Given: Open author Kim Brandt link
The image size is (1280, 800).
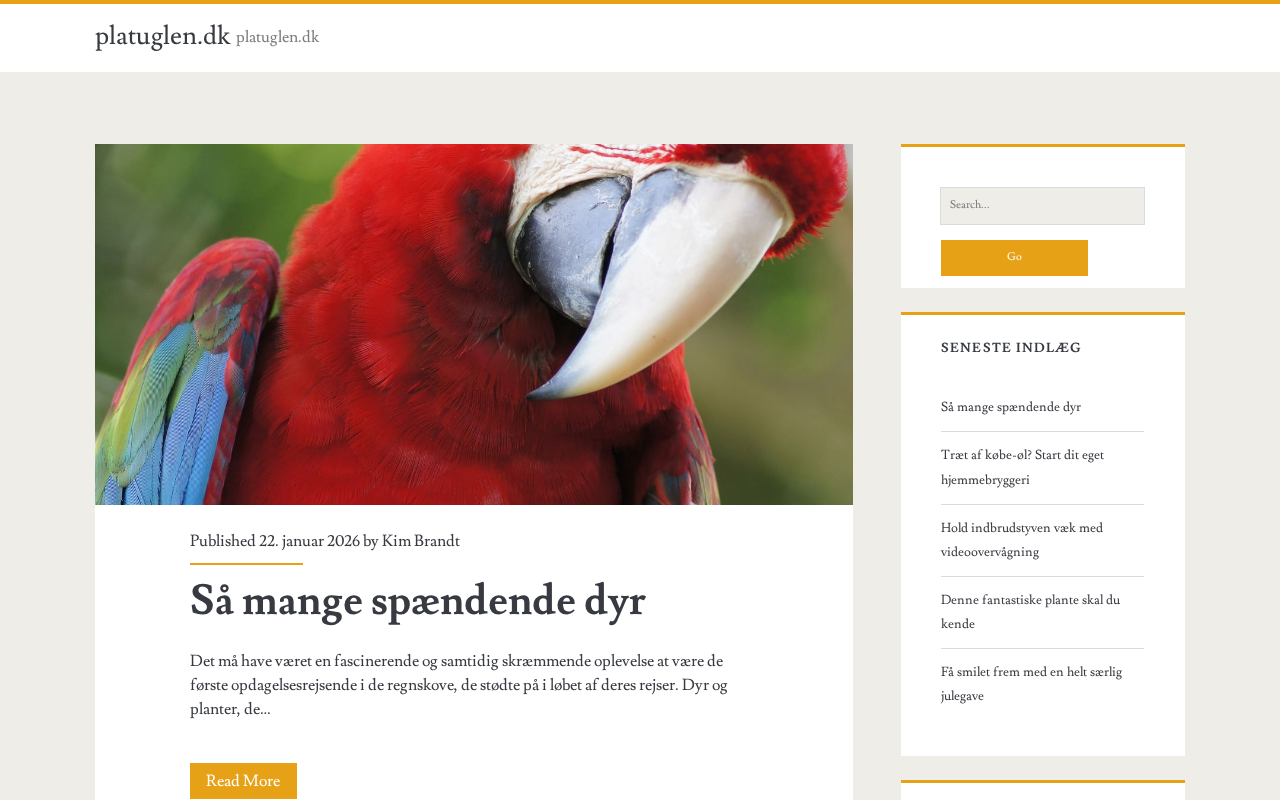Looking at the screenshot, I should coord(421,541).
